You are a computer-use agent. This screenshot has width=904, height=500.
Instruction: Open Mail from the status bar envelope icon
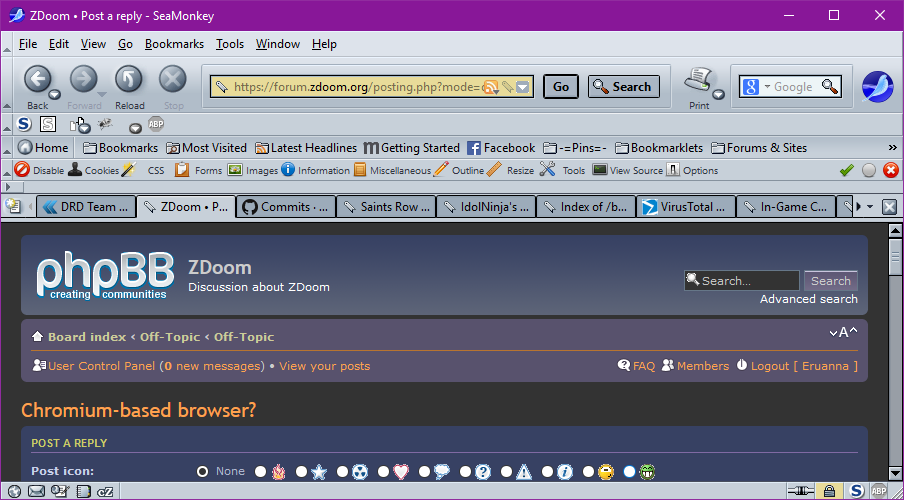tap(36, 491)
